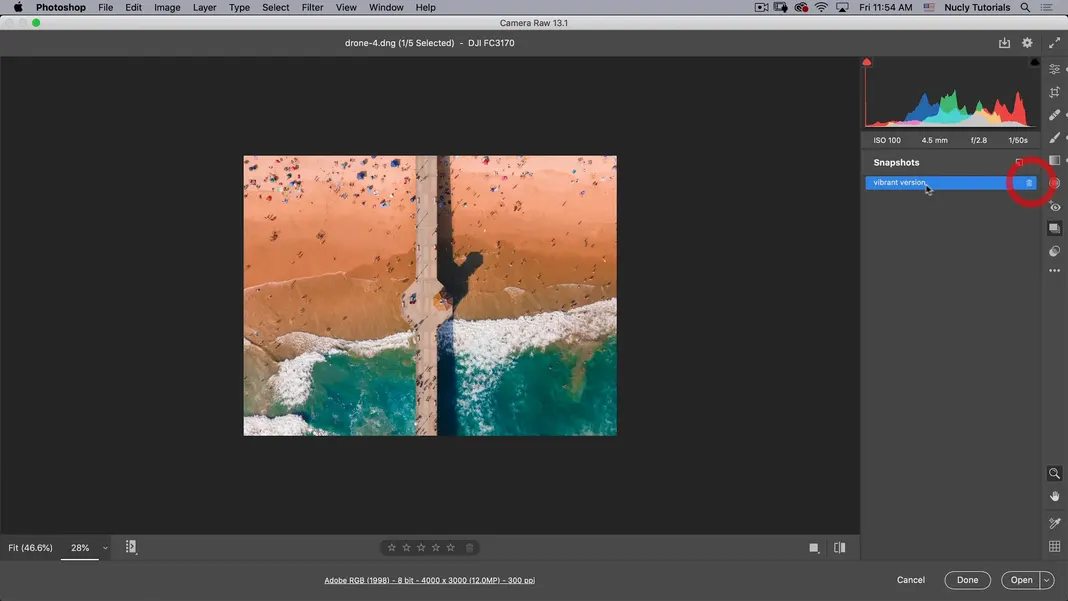The image size is (1068, 601).
Task: Set rating to four stars
Action: tap(436, 548)
